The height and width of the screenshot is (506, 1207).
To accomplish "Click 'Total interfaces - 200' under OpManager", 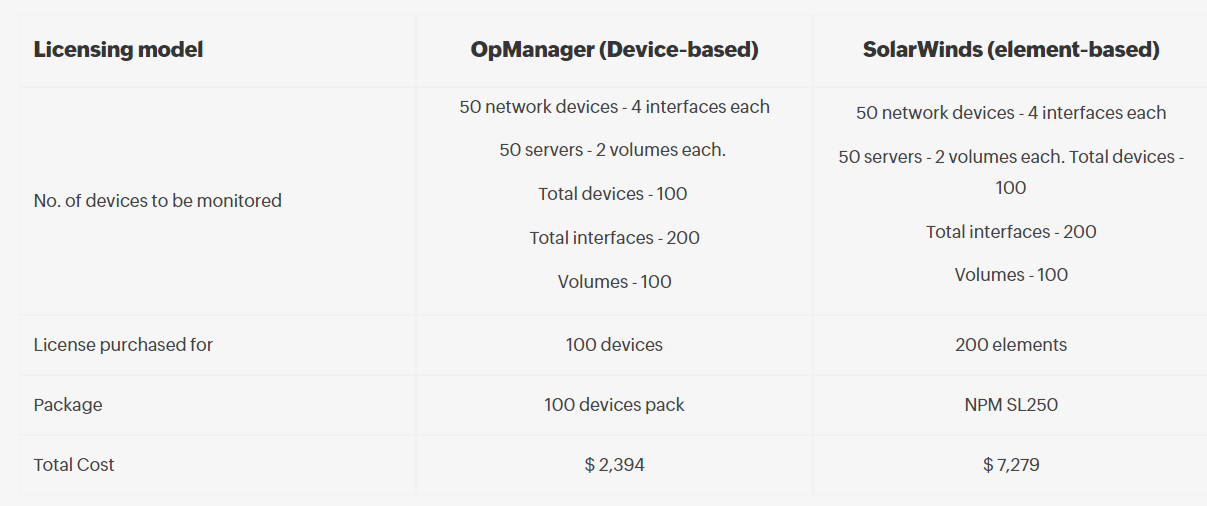I will pos(614,238).
